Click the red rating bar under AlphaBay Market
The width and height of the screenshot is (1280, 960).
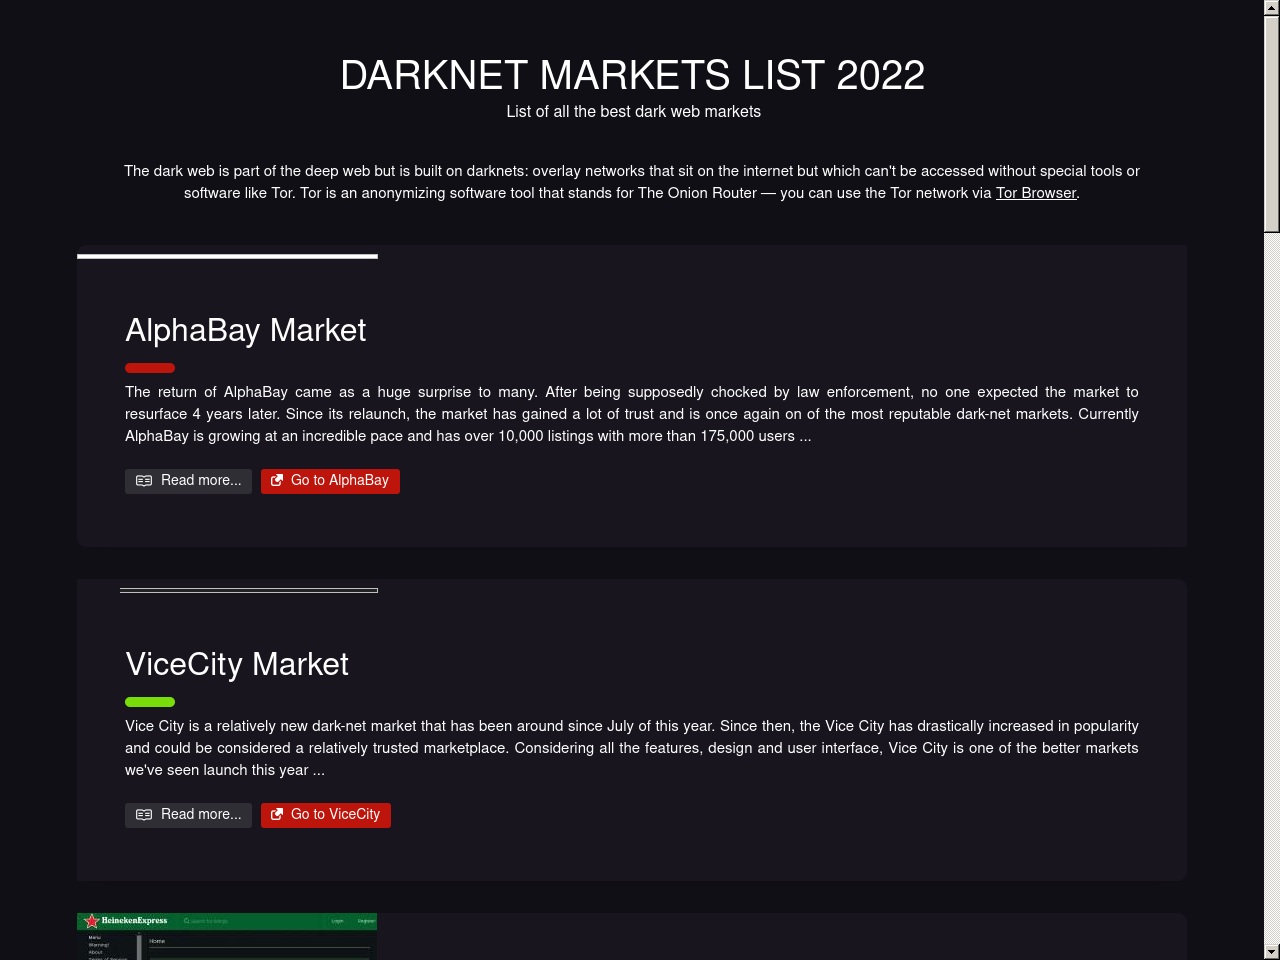coord(150,368)
